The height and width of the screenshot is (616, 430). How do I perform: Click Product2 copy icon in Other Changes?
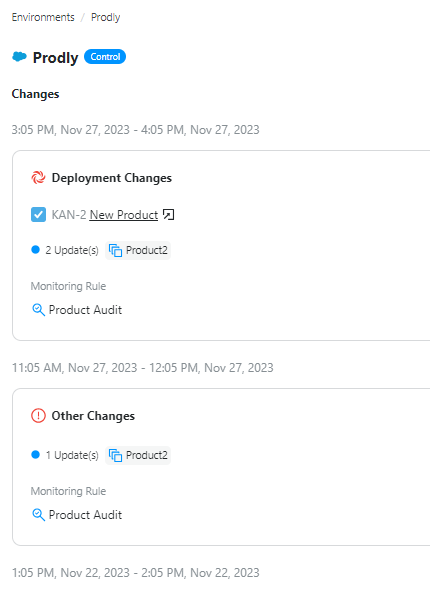pos(115,455)
